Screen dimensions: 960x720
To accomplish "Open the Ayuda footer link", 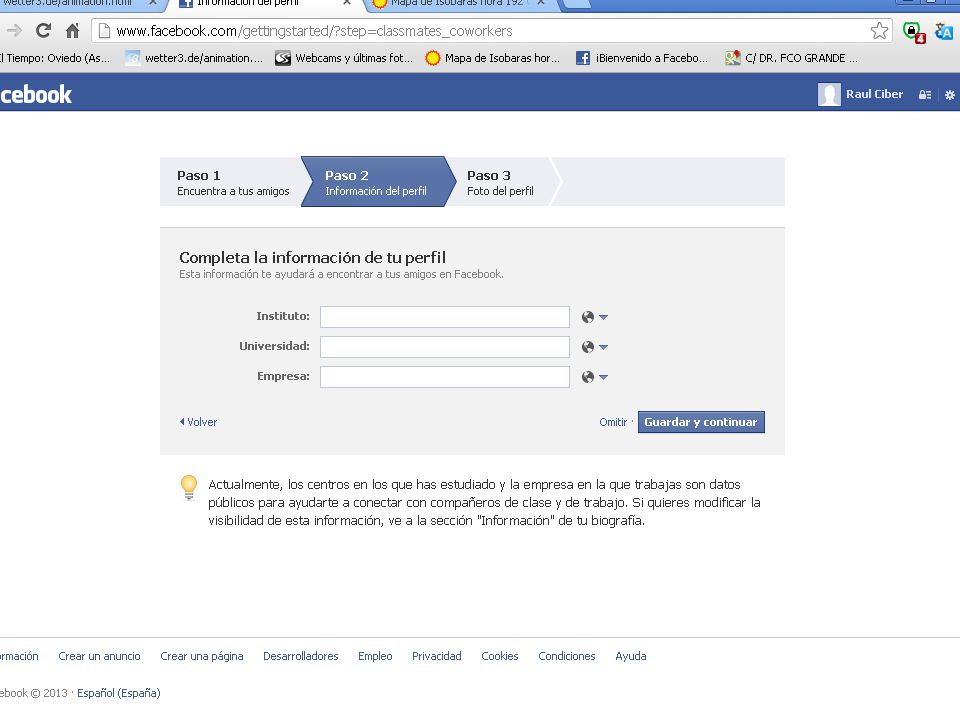I will tap(631, 656).
